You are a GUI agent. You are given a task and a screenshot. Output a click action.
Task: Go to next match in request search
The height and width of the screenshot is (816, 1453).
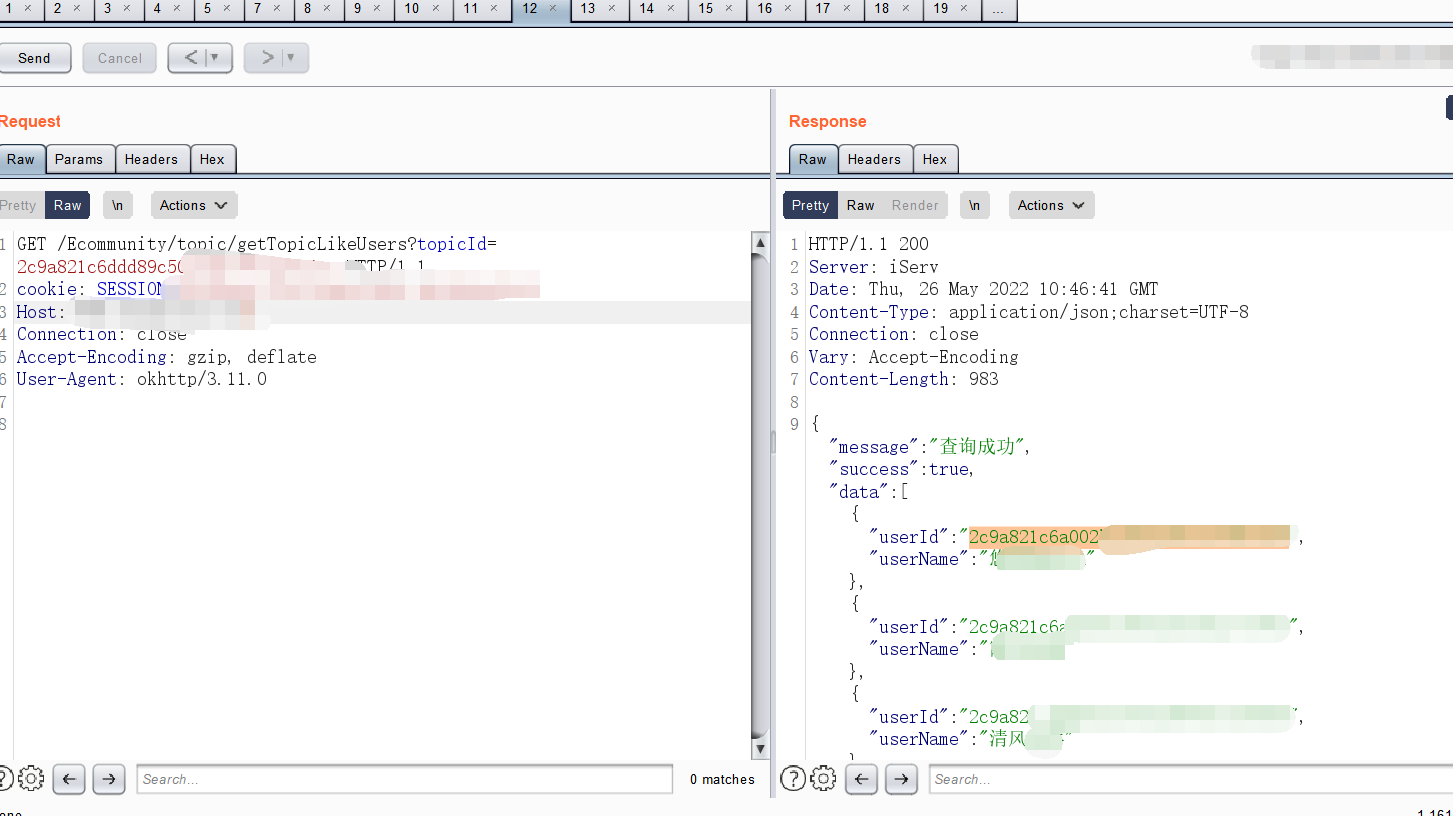[109, 779]
